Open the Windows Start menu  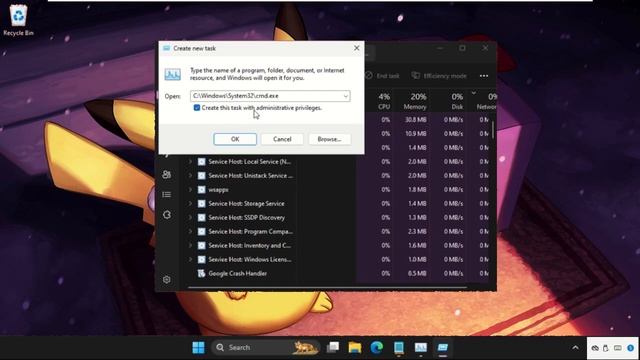click(x=198, y=347)
